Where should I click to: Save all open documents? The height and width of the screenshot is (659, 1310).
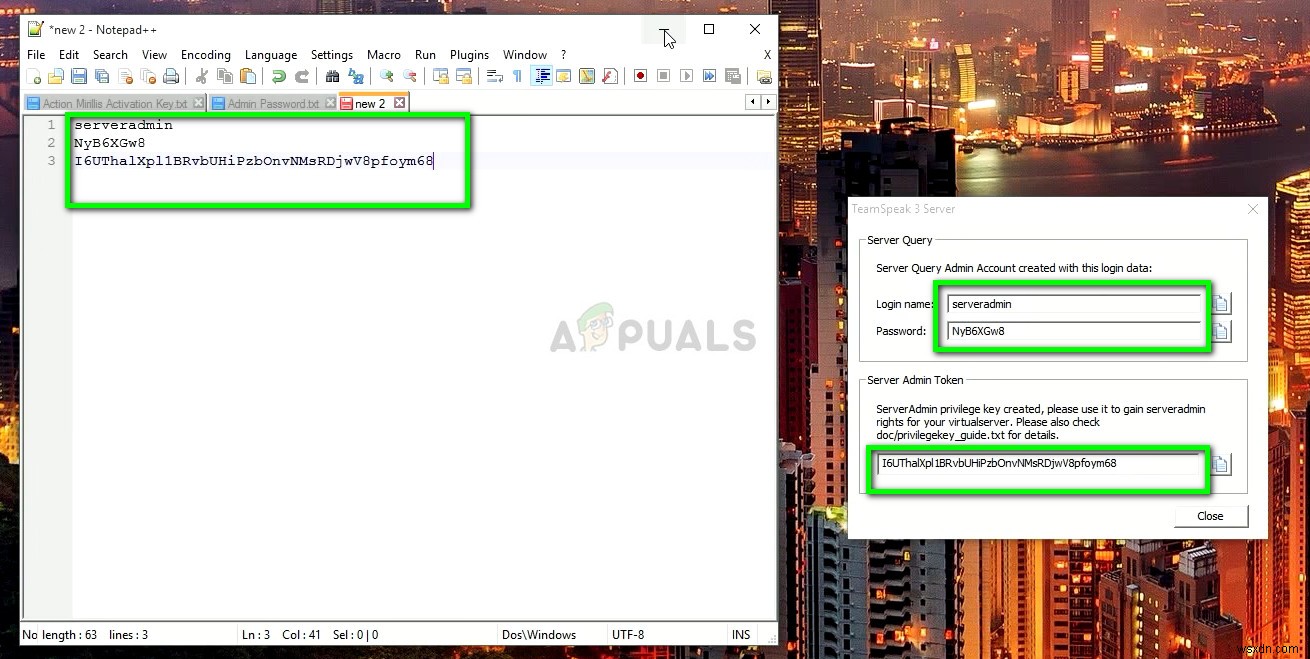point(101,75)
